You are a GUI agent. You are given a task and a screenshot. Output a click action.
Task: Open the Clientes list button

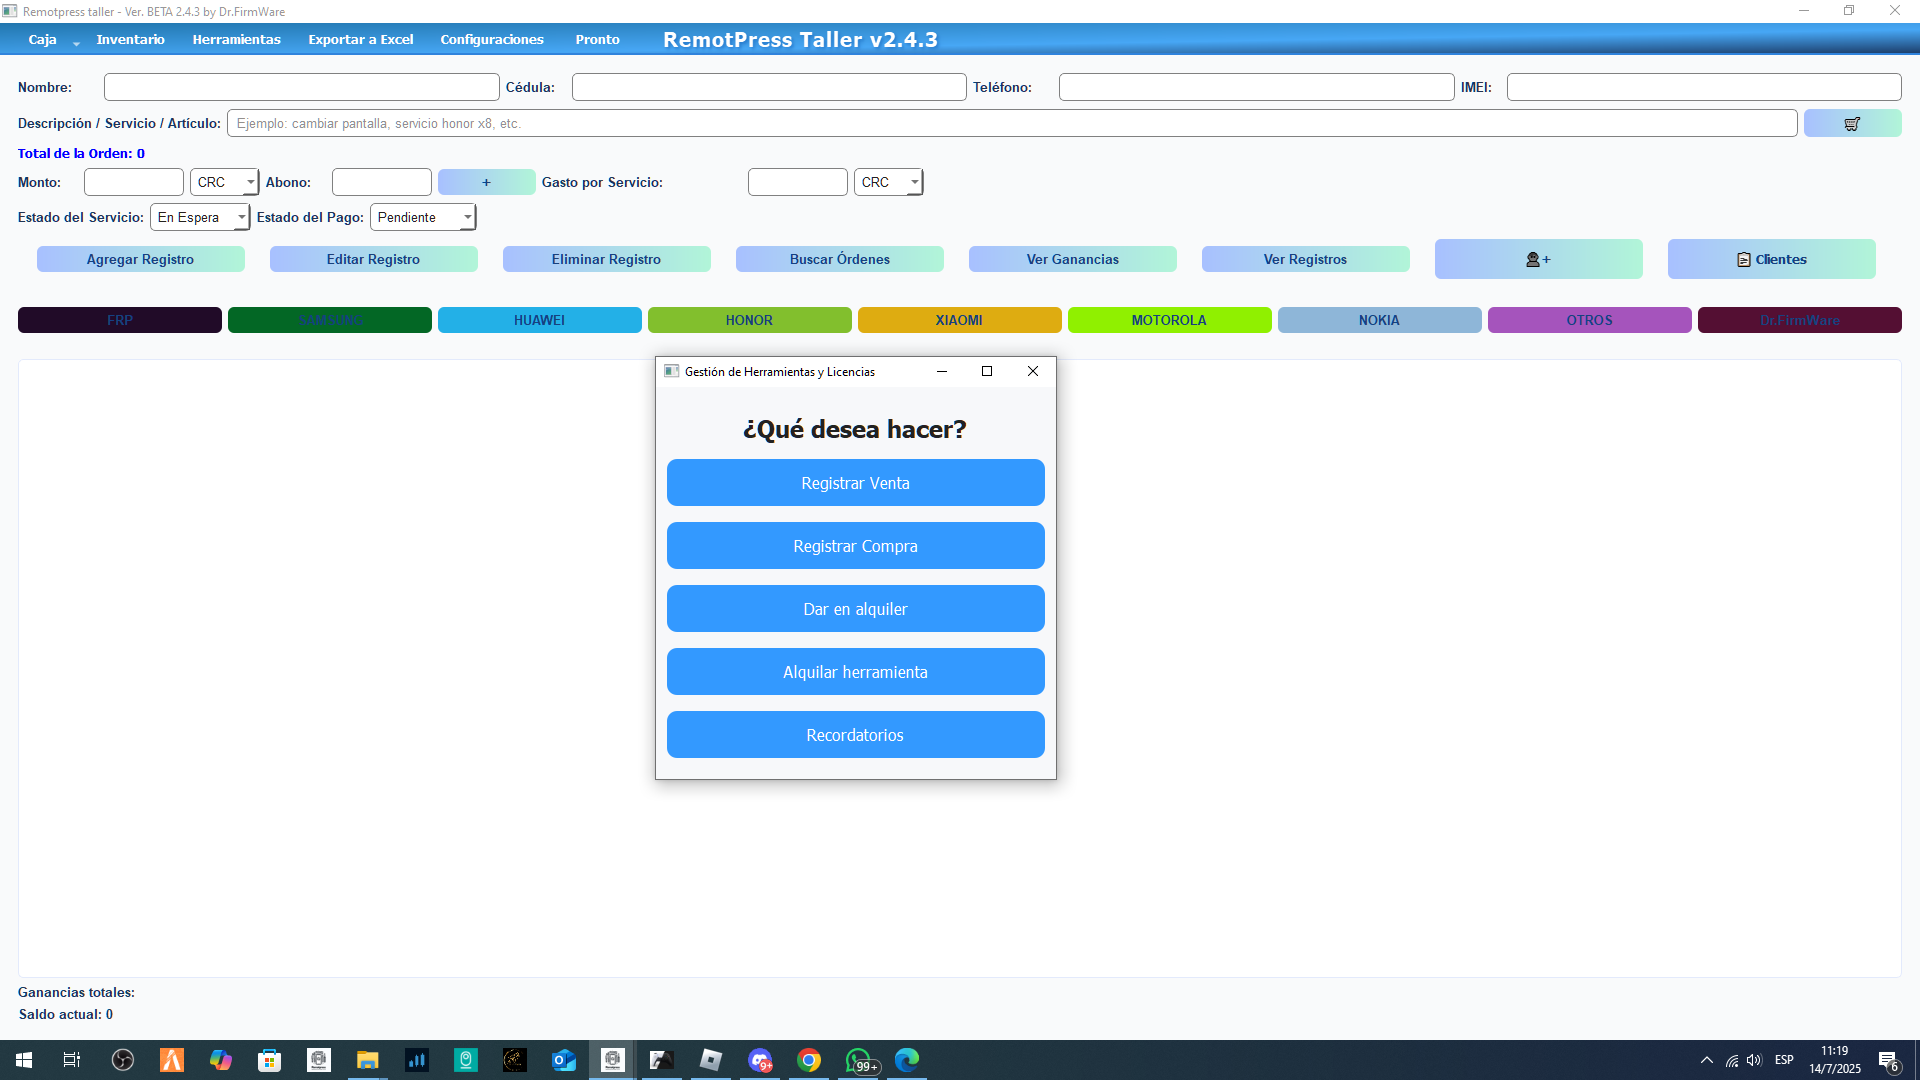1771,259
